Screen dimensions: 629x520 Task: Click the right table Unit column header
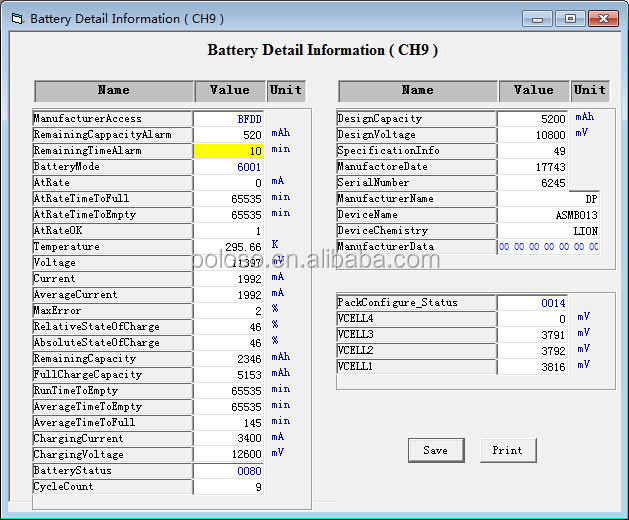[x=590, y=91]
